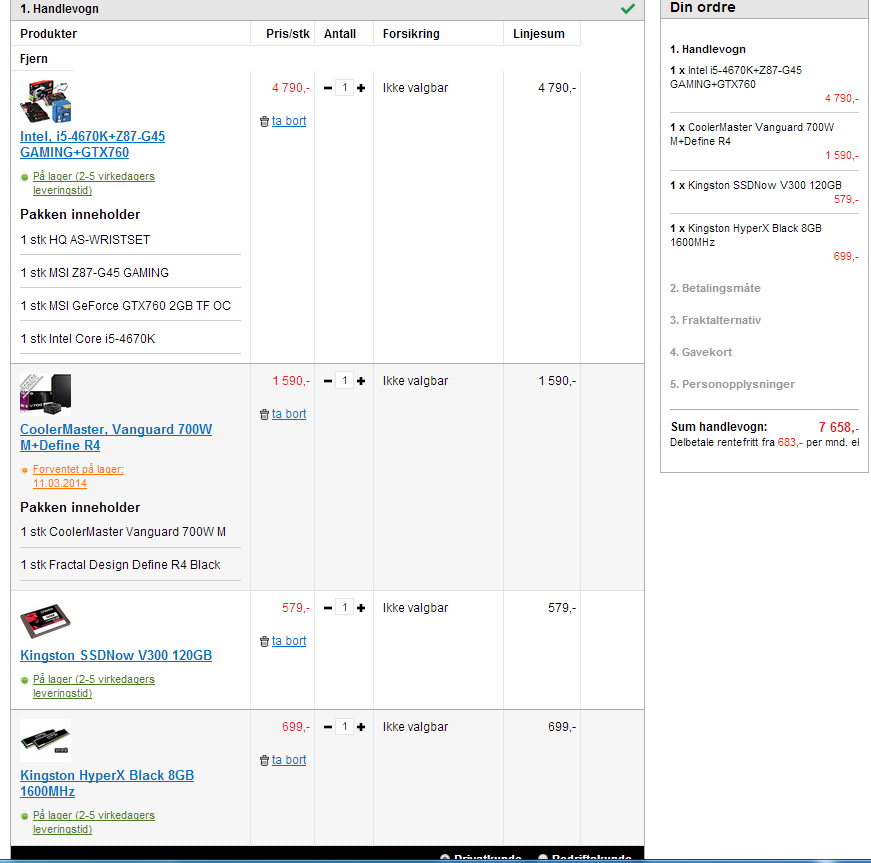Click Kingston HyperX RAM thumbnail
871x863 pixels.
coord(46,740)
